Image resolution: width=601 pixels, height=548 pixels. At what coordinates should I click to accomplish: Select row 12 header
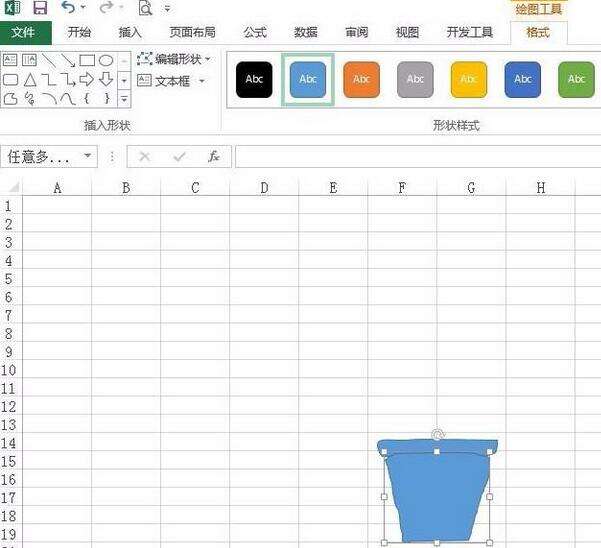coord(9,407)
